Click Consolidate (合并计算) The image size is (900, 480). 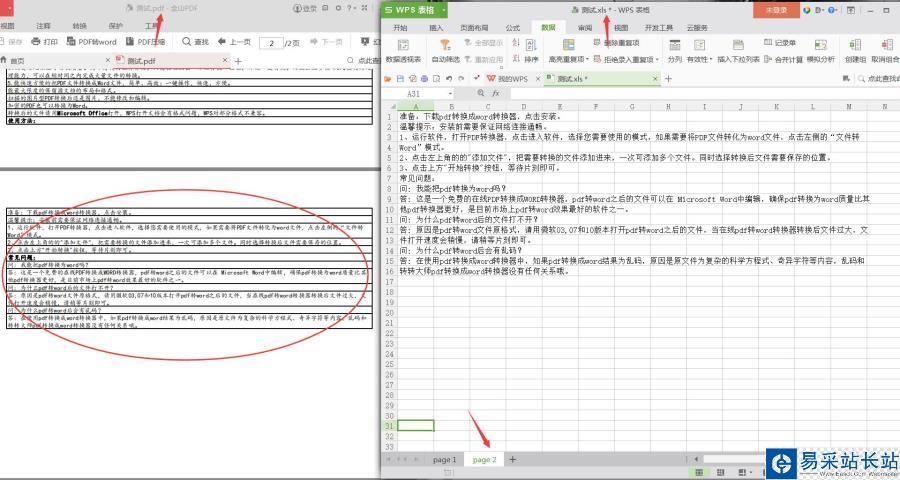click(x=783, y=59)
